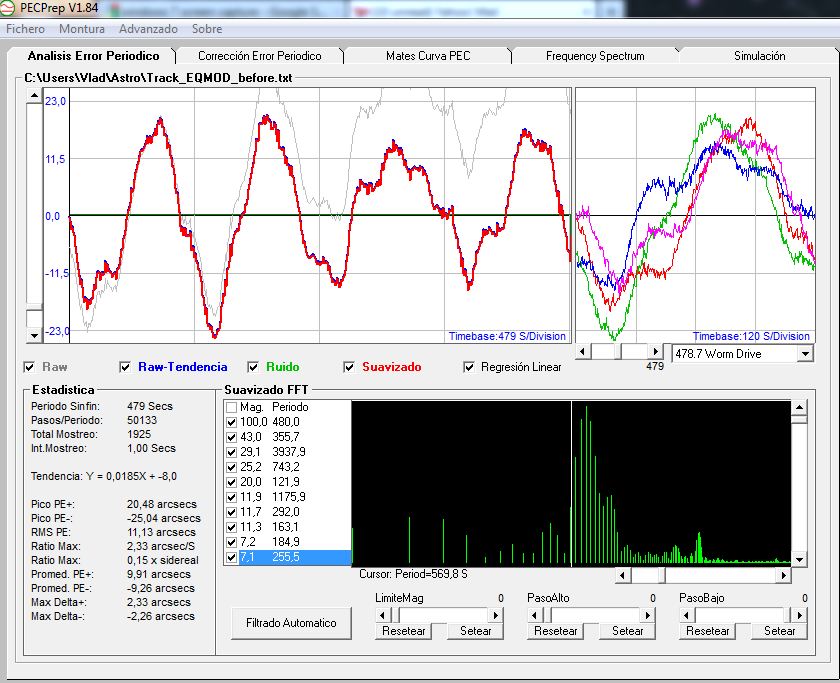Switch to Mates Curva PEC tab
This screenshot has height=683, width=840.
click(x=428, y=56)
